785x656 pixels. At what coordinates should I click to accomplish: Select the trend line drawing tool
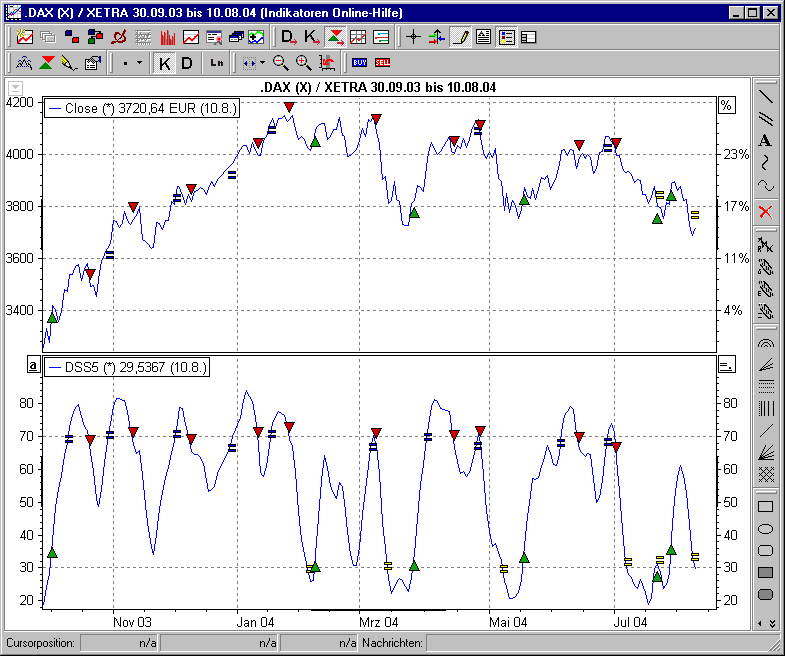(x=765, y=97)
